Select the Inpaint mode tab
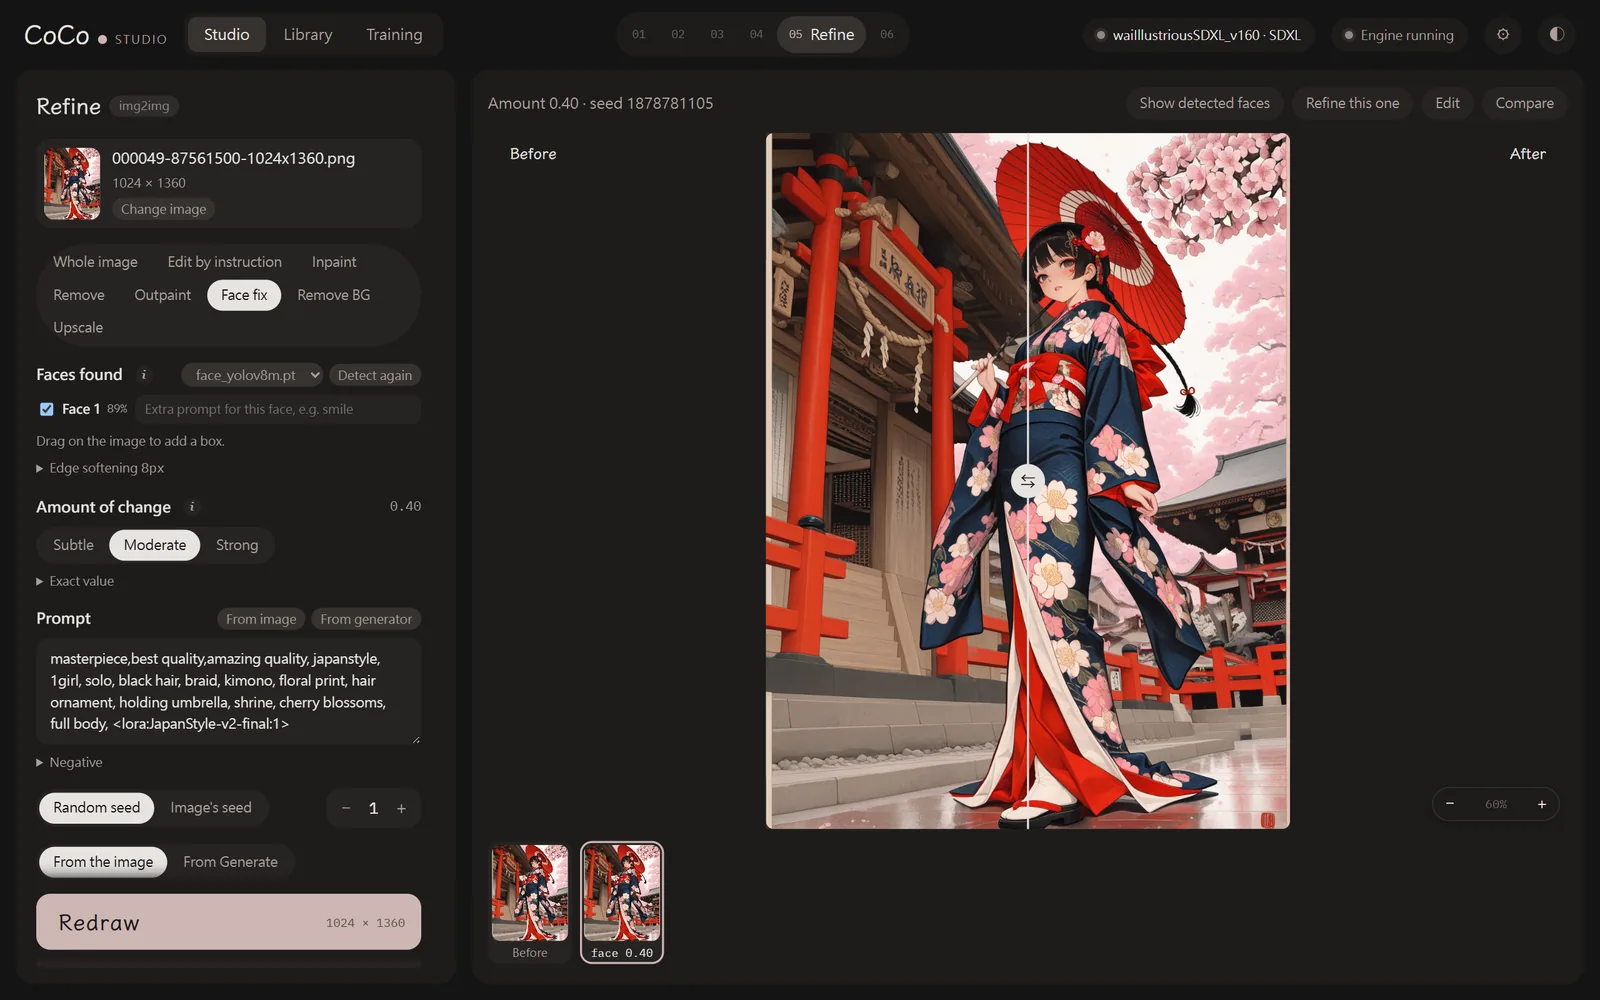The height and width of the screenshot is (1000, 1600). [334, 262]
